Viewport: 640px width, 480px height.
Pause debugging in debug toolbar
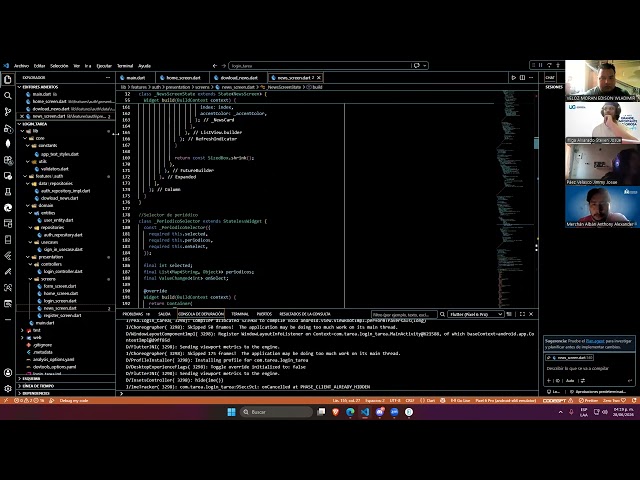(x=540, y=65)
